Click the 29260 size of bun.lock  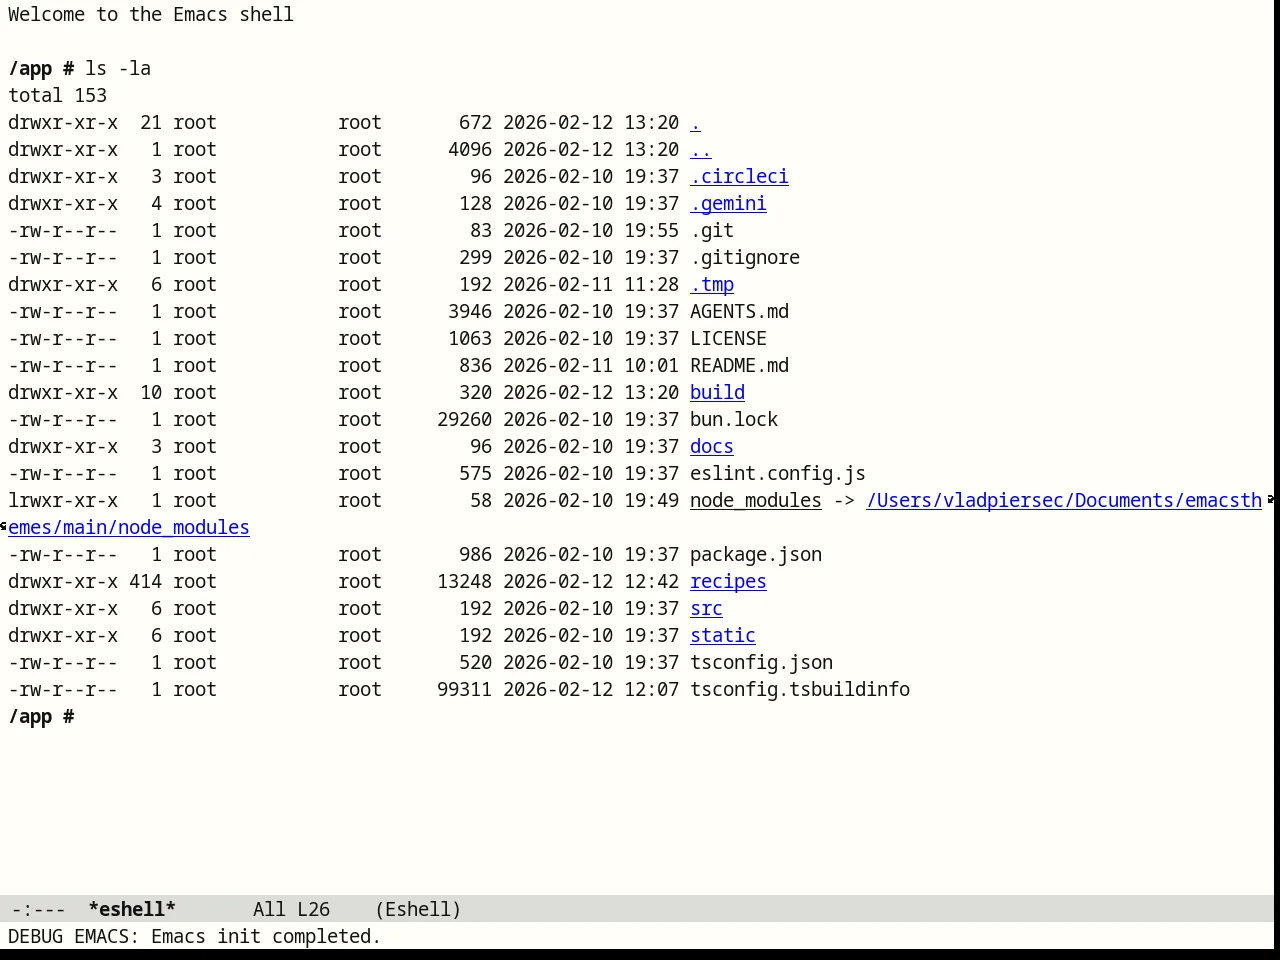[x=464, y=420]
